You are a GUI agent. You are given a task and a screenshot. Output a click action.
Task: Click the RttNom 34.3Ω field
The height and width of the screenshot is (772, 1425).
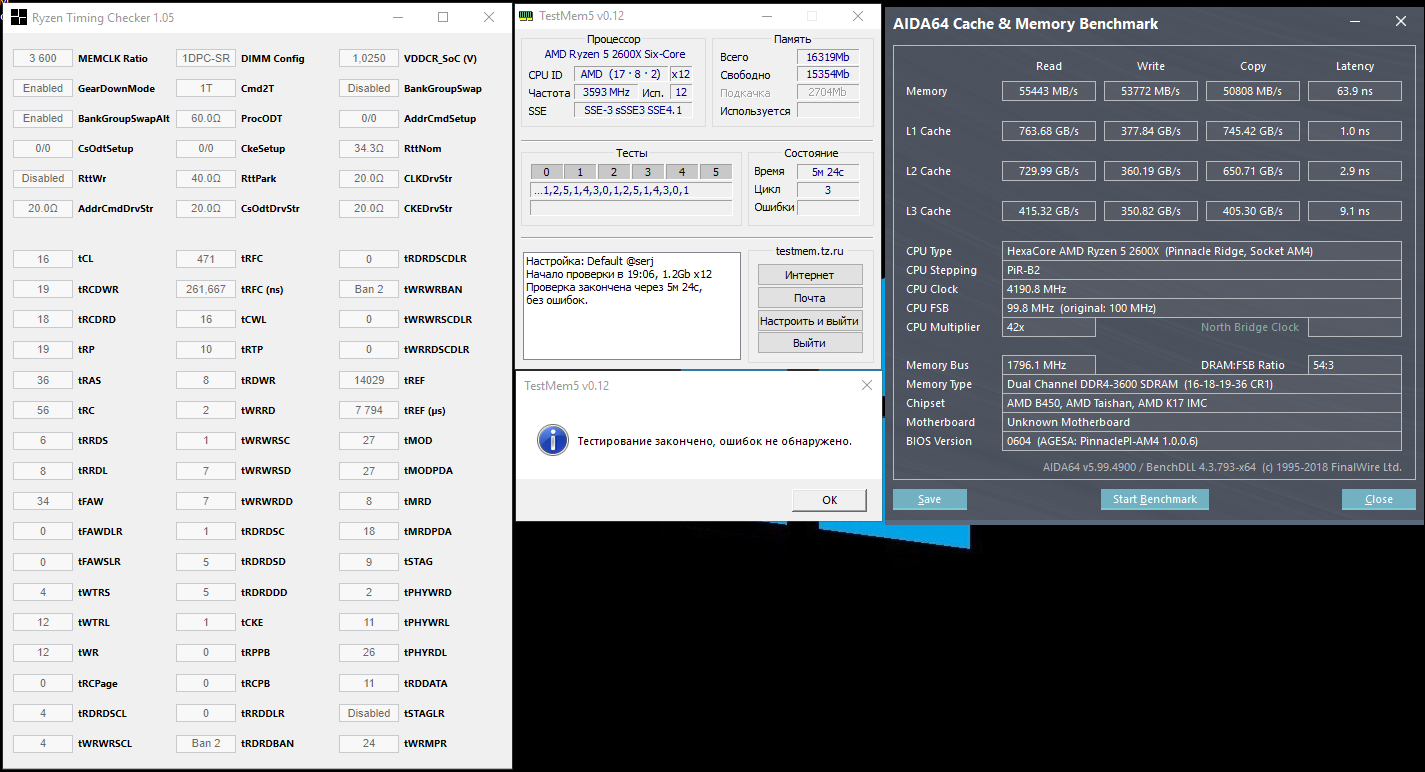click(x=369, y=148)
